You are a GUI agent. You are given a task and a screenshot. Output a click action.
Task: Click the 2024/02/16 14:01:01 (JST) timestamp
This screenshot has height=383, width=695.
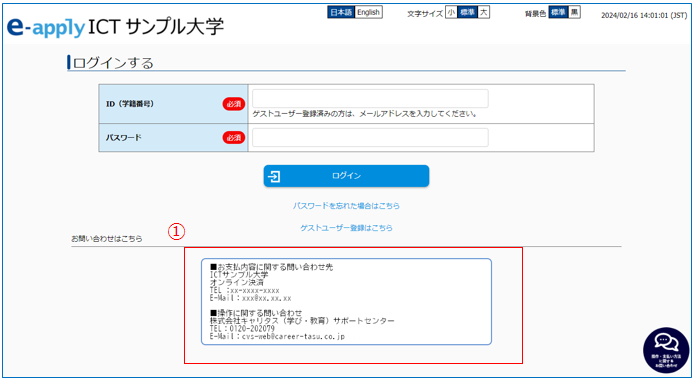[x=644, y=16]
